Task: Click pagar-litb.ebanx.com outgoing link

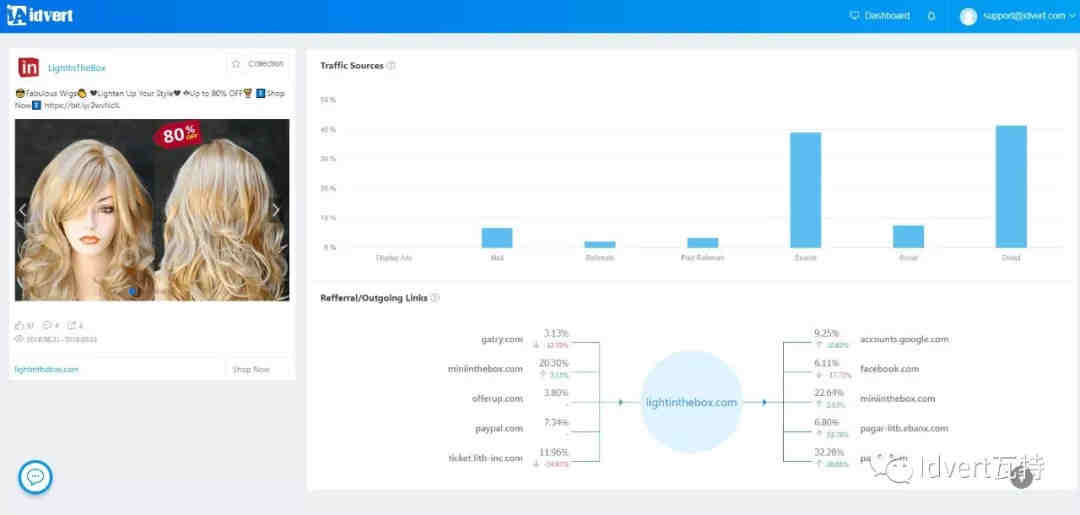Action: pos(904,428)
